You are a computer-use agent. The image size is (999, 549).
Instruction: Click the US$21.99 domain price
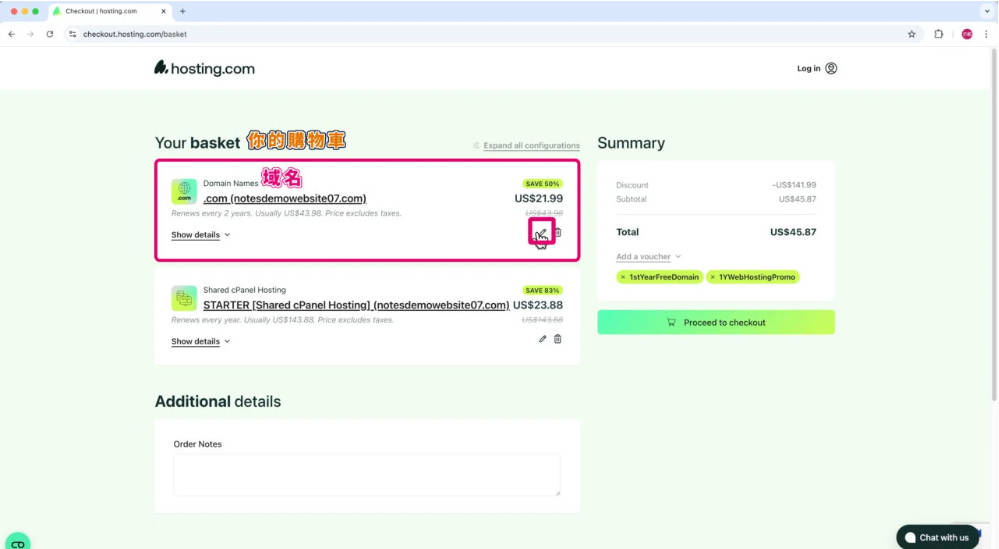point(538,199)
